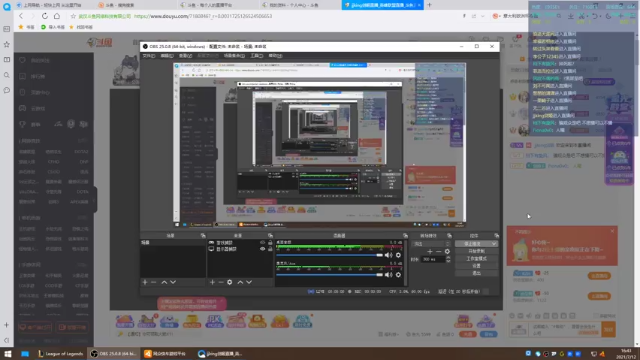Open OBS 场景集合 menu
The image size is (640, 360).
(234, 56)
